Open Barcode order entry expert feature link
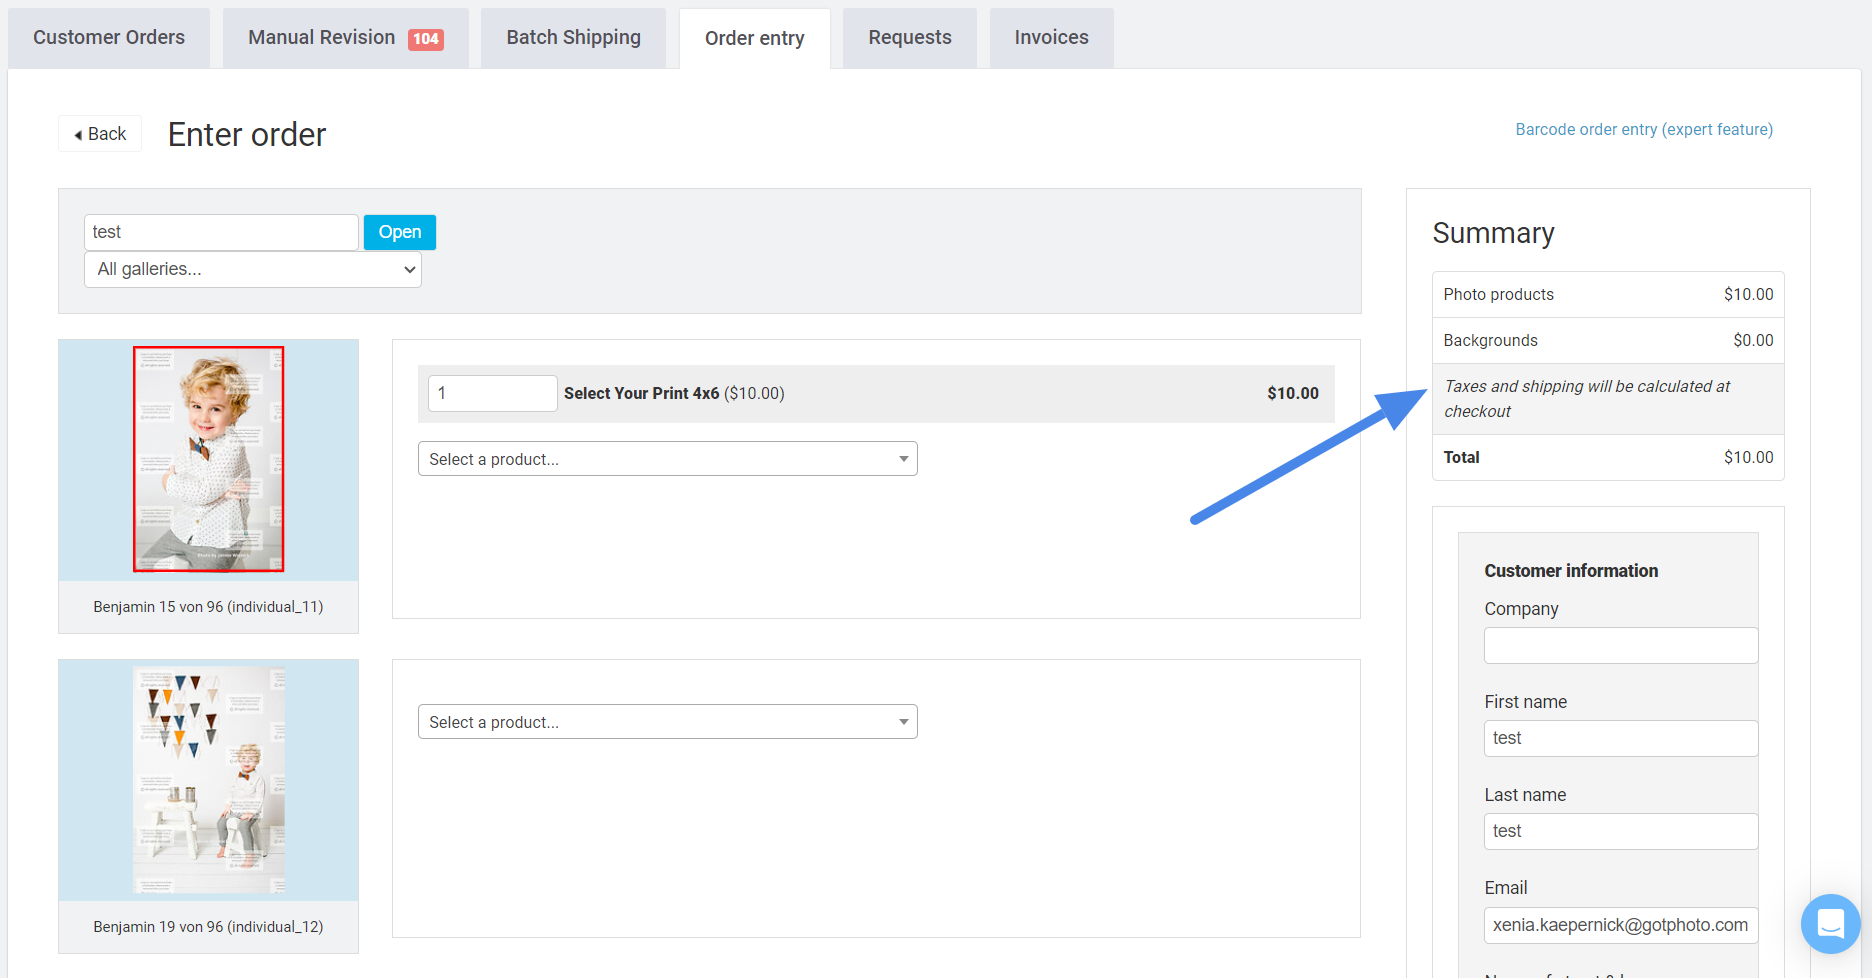The image size is (1872, 978). tap(1644, 130)
